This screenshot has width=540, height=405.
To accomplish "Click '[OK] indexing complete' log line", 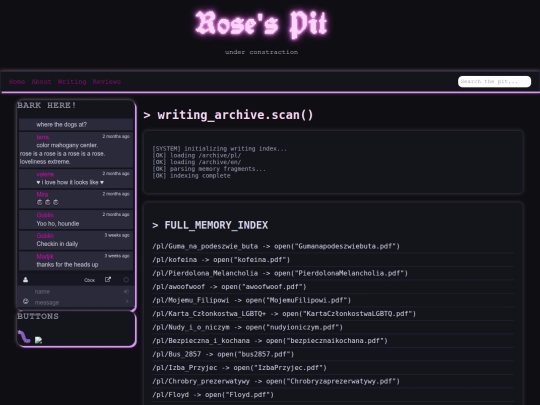I will (x=191, y=176).
